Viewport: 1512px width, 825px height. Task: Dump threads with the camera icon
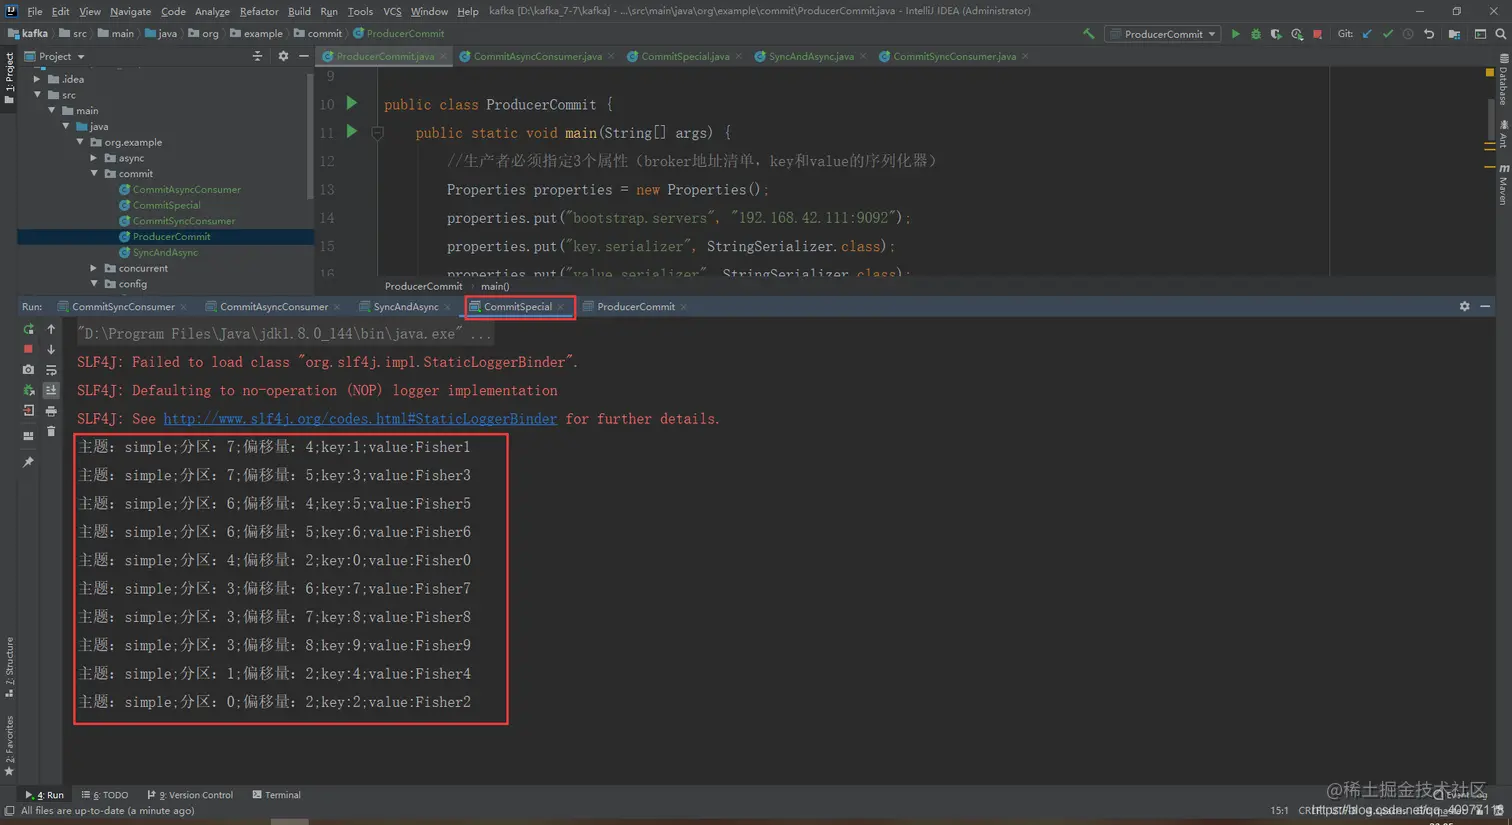28,370
